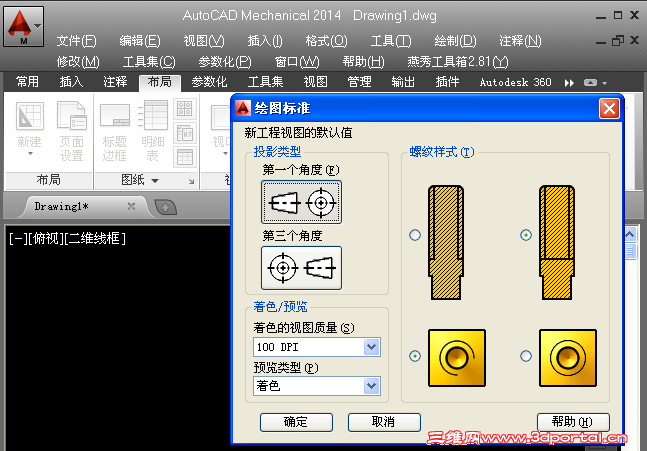The width and height of the screenshot is (647, 451).
Task: Switch to the 工具集 ribbon tab
Action: tap(265, 82)
